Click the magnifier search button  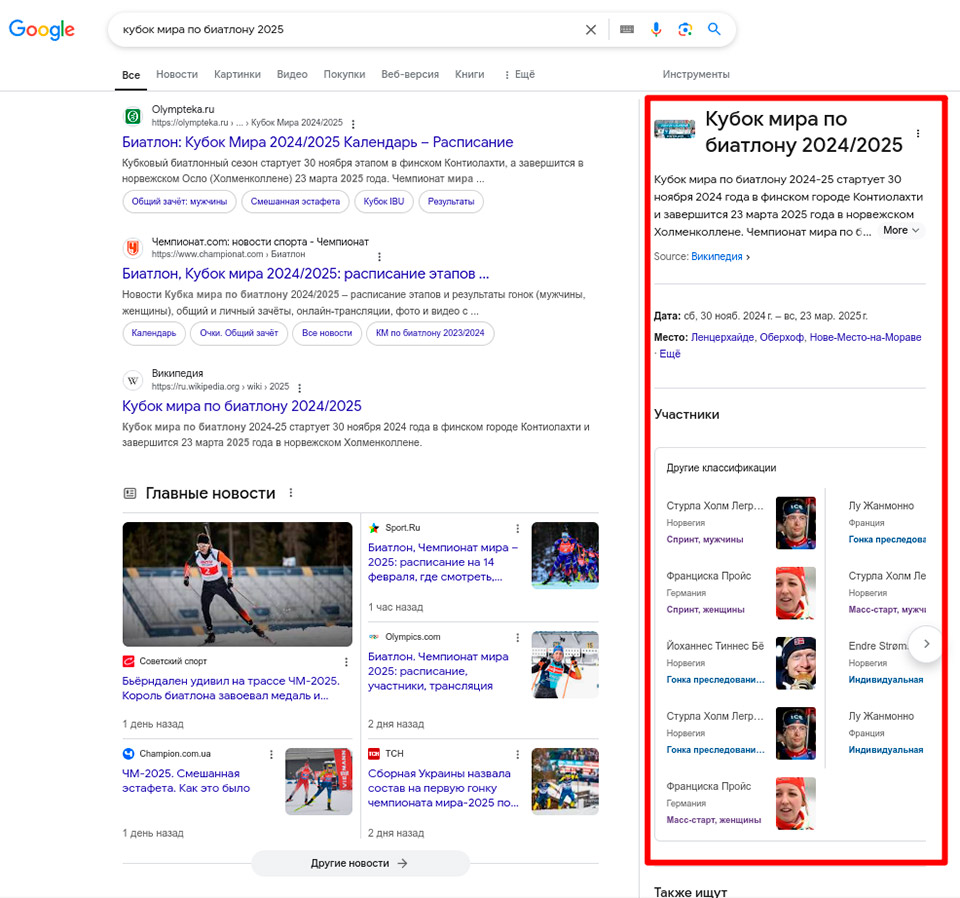click(x=714, y=29)
